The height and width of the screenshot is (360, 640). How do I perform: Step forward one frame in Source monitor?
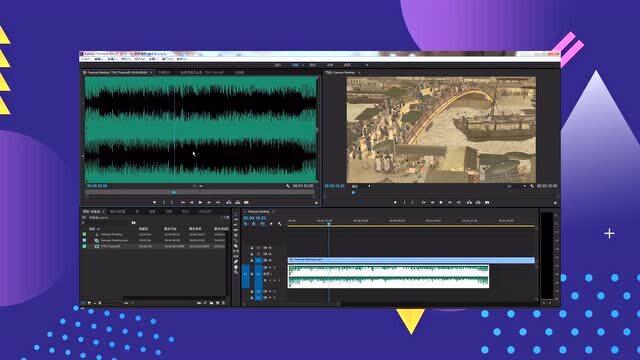click(x=209, y=202)
